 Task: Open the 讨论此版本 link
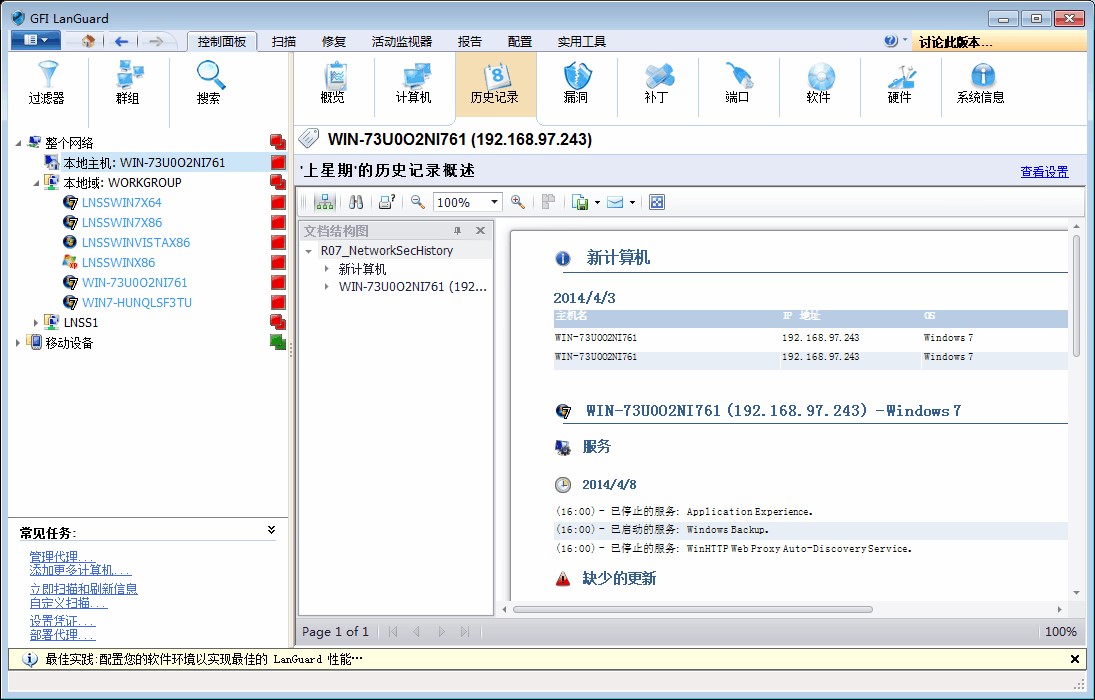tap(955, 43)
